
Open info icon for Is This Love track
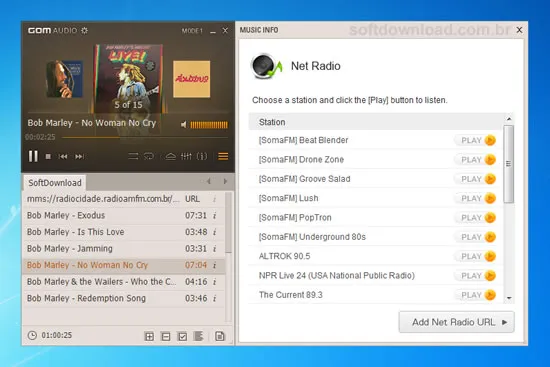(x=214, y=232)
